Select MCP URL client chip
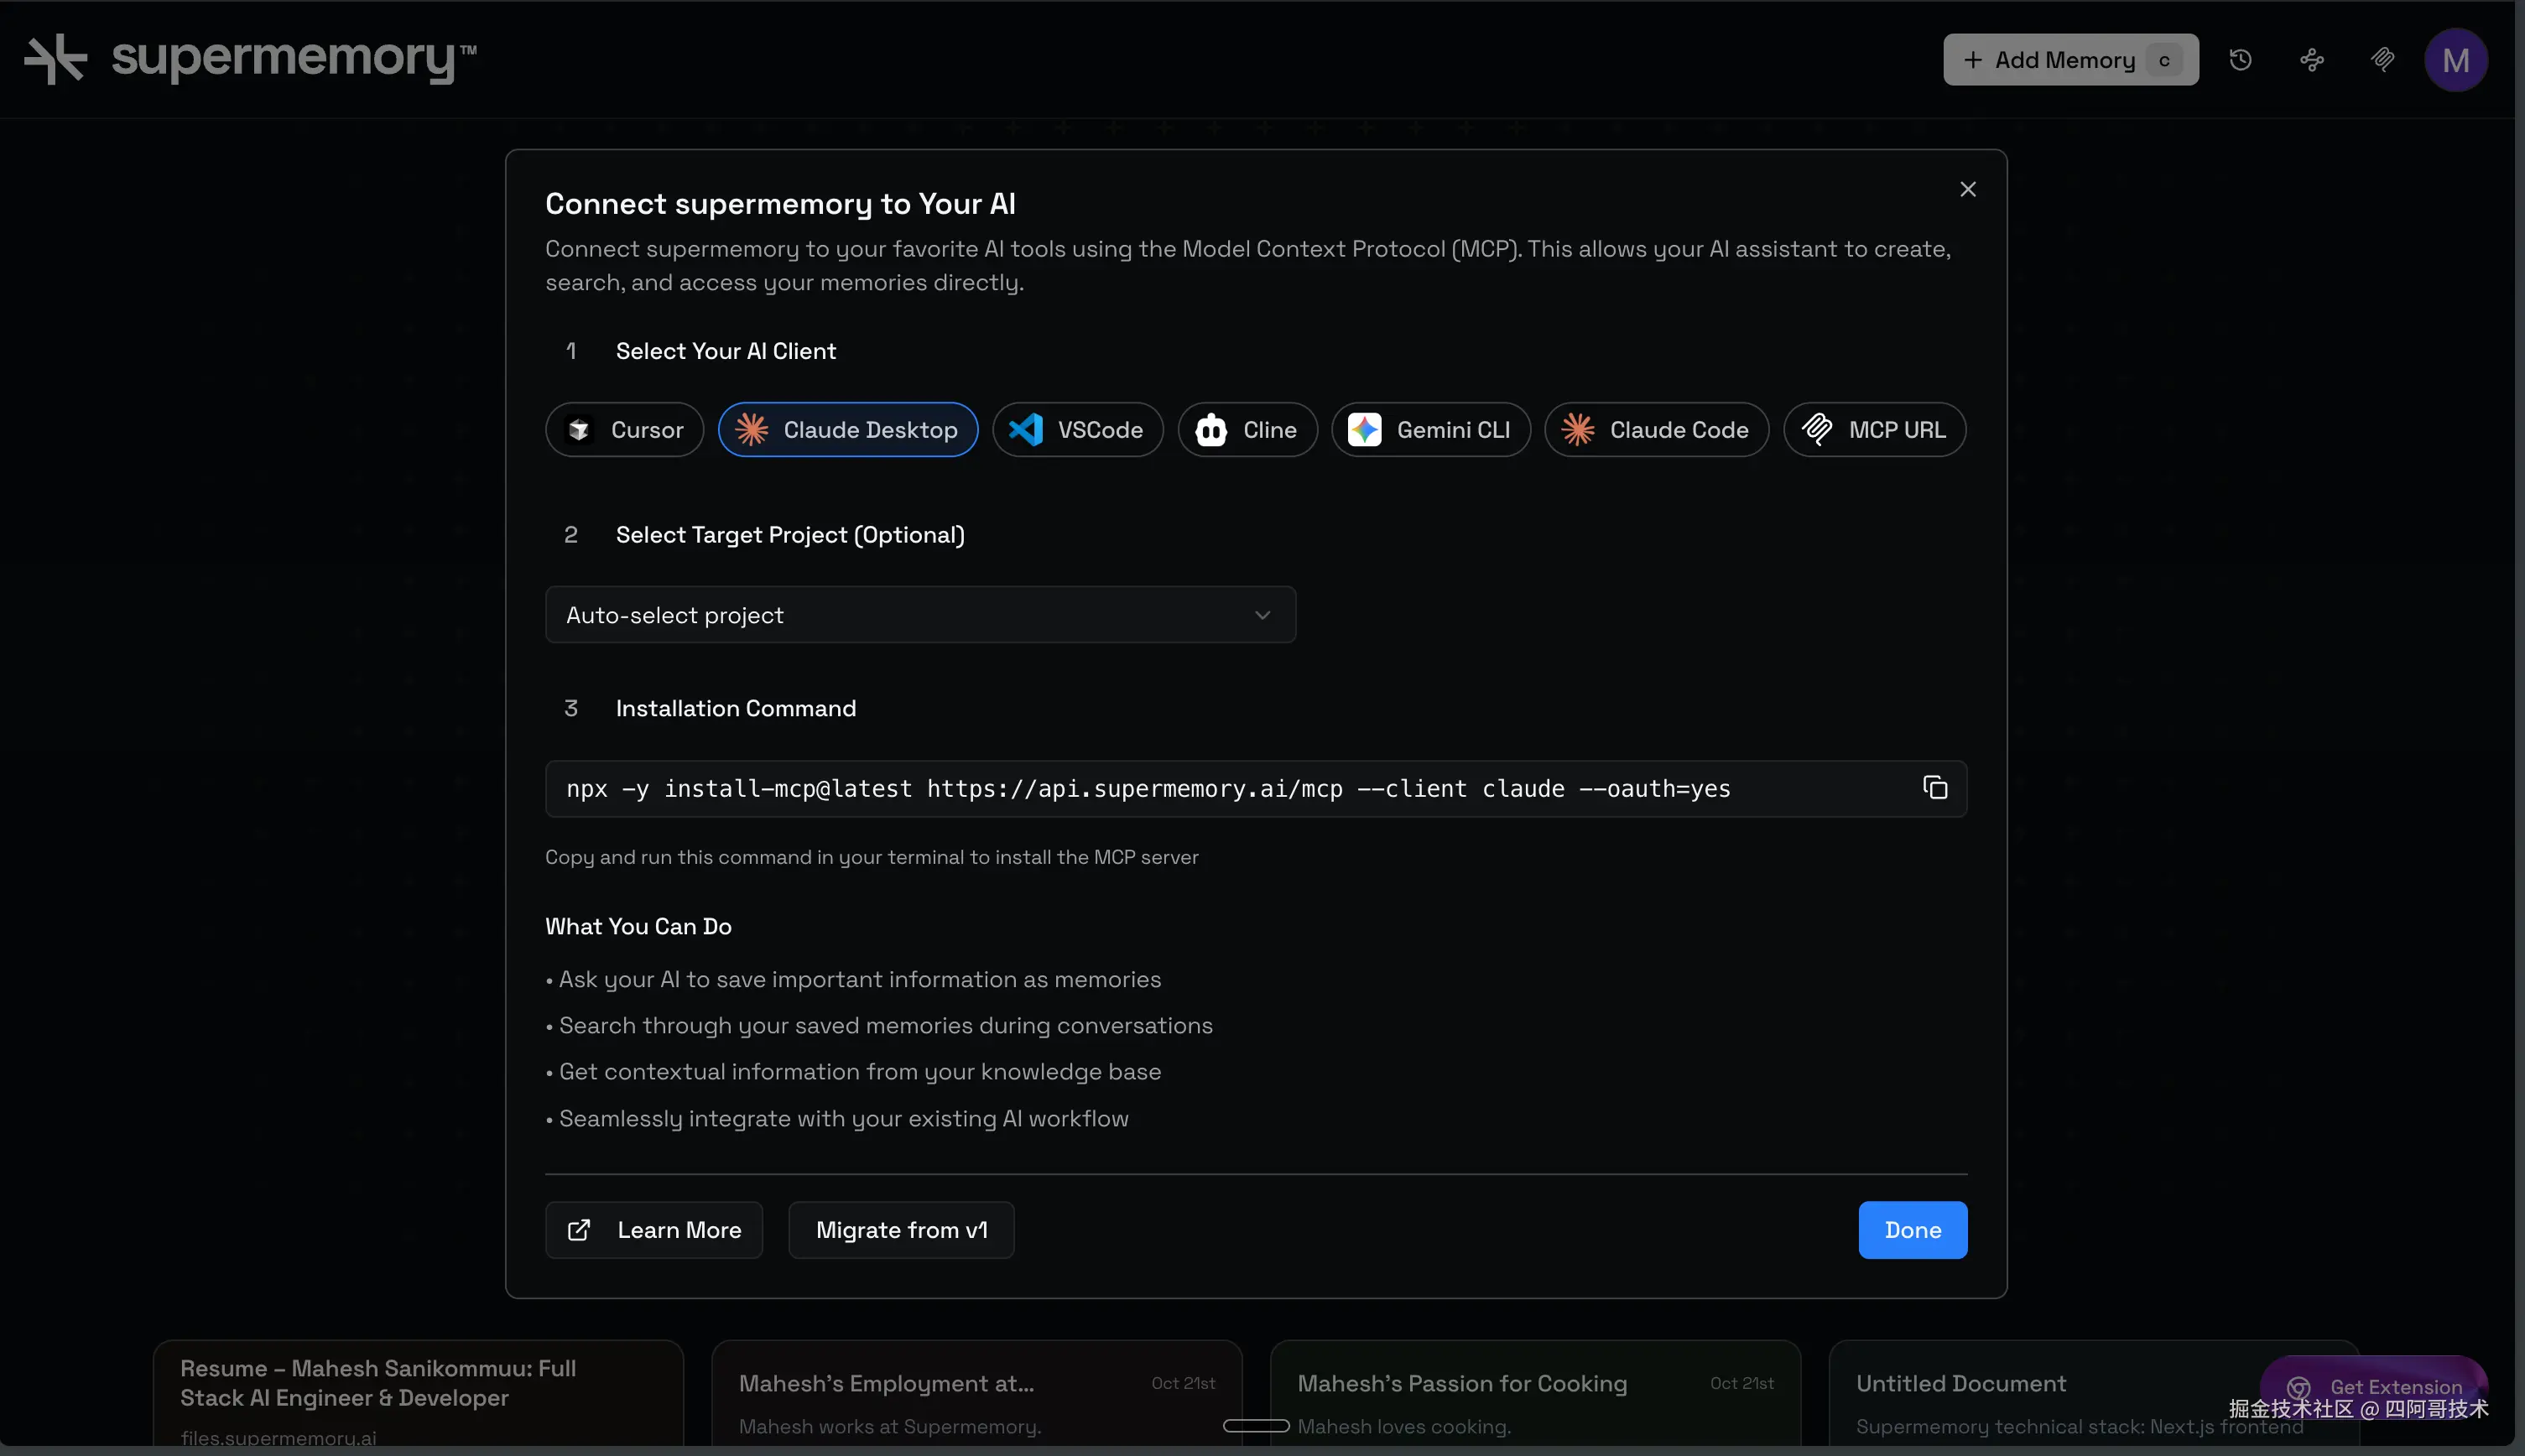This screenshot has width=2525, height=1456. [1874, 430]
